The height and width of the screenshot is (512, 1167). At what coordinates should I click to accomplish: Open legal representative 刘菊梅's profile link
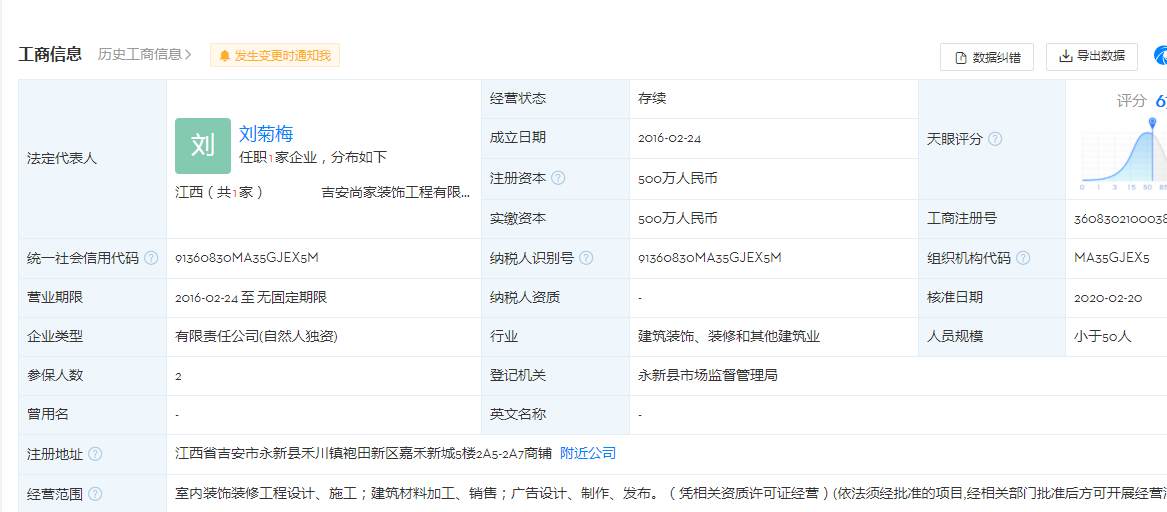(266, 134)
